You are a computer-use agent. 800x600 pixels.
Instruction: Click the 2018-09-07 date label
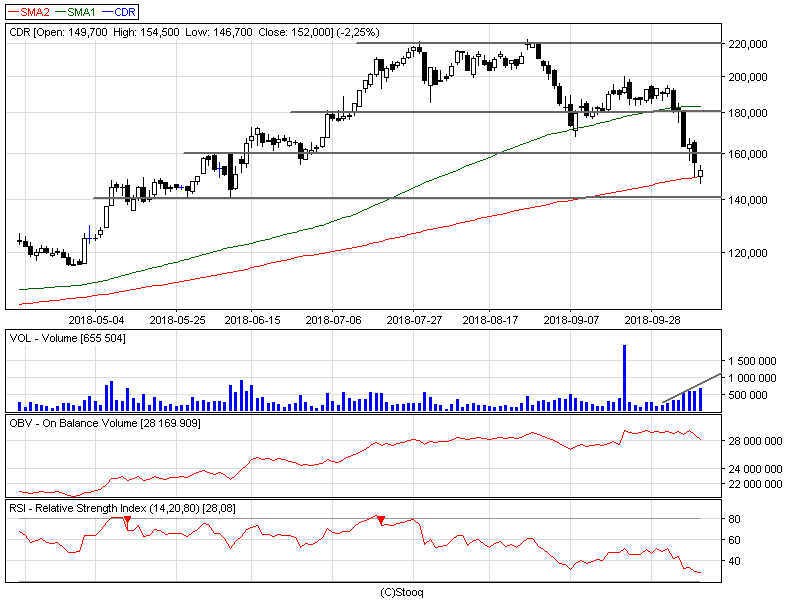coord(571,320)
